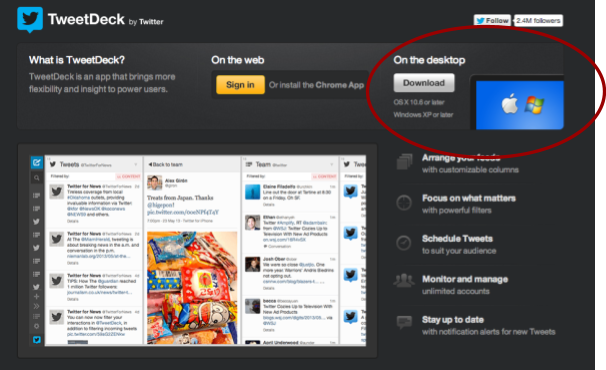Click Alex Girón's avatar in the preview
The width and height of the screenshot is (606, 370).
tap(155, 182)
